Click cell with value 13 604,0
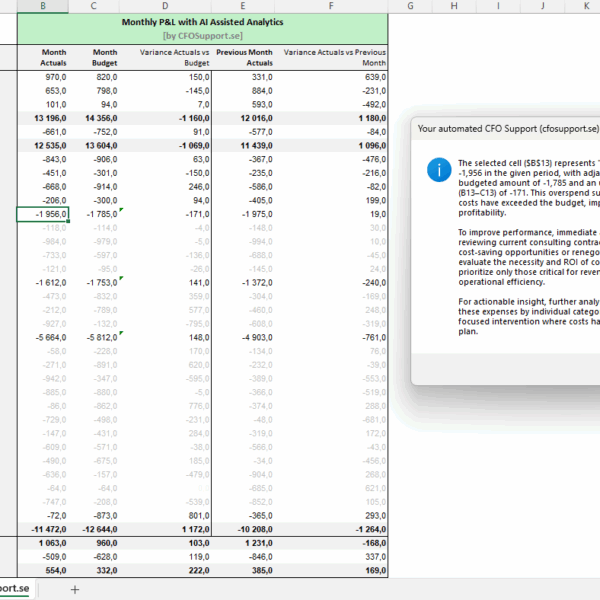 pos(94,146)
